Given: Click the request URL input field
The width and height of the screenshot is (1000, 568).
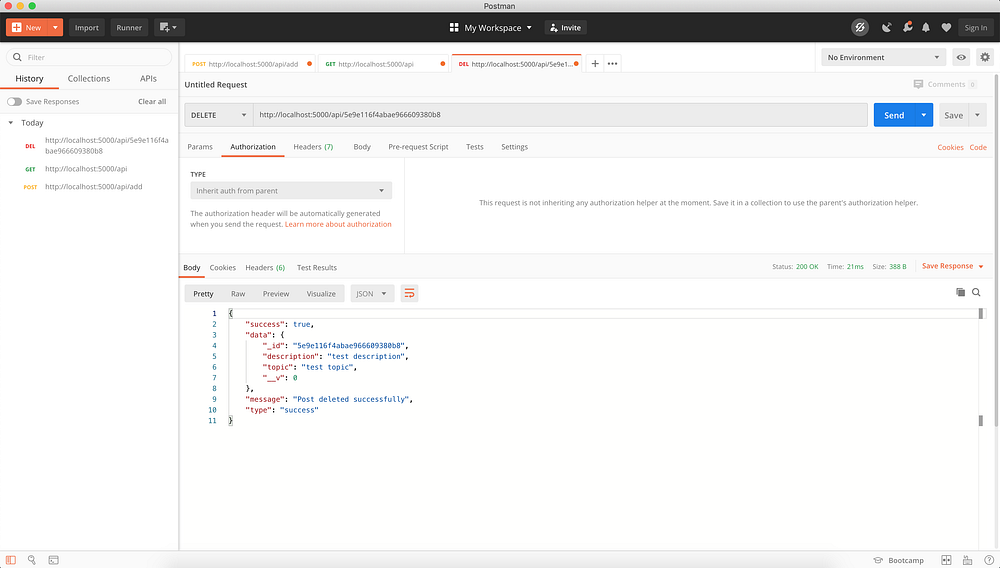Looking at the screenshot, I should coord(560,115).
